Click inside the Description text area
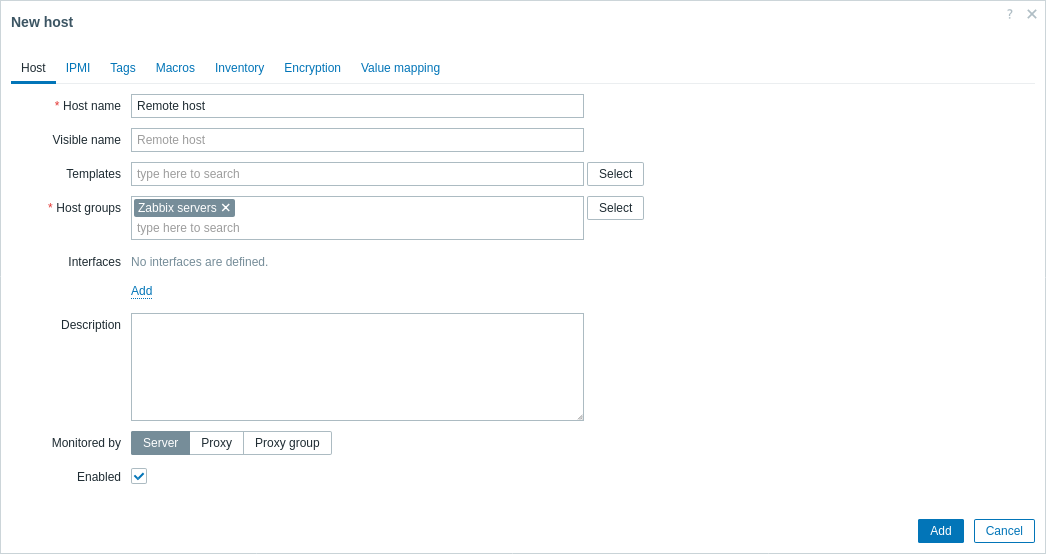Screen dimensions: 1046x554 point(358,367)
